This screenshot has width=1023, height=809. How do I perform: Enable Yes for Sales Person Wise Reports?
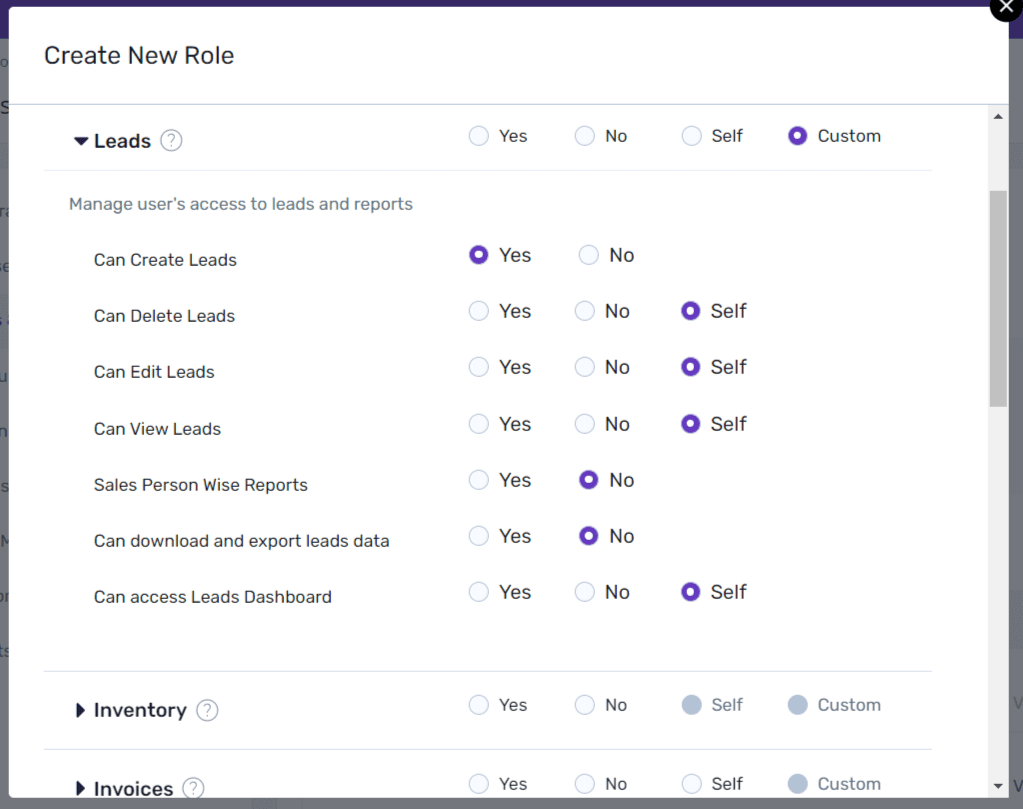(x=479, y=480)
